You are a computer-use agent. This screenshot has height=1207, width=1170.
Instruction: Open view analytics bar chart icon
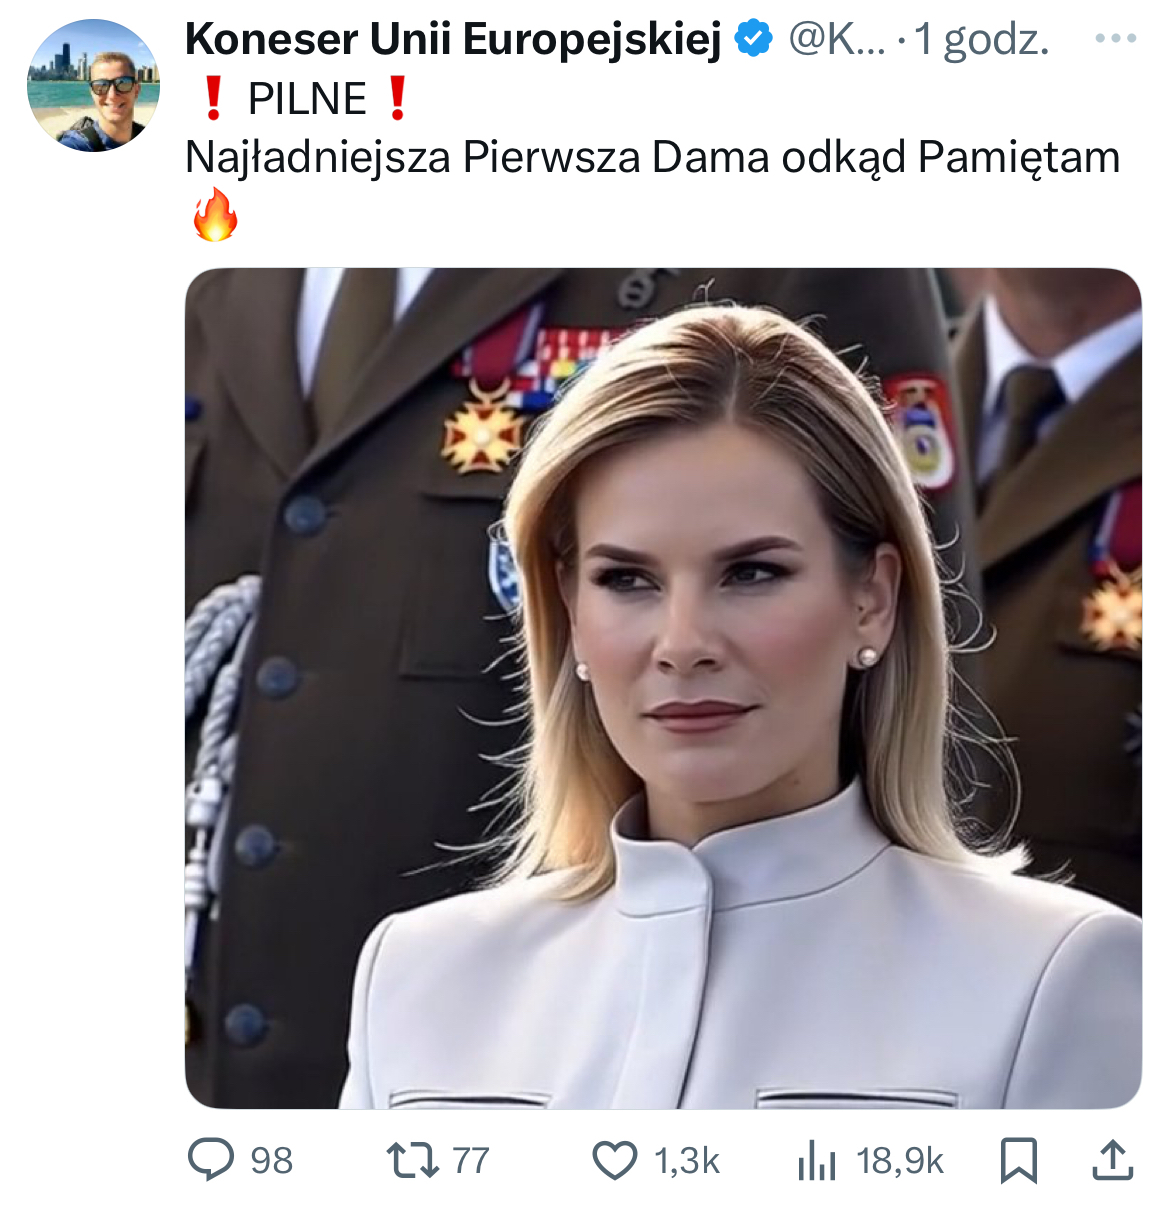(816, 1160)
